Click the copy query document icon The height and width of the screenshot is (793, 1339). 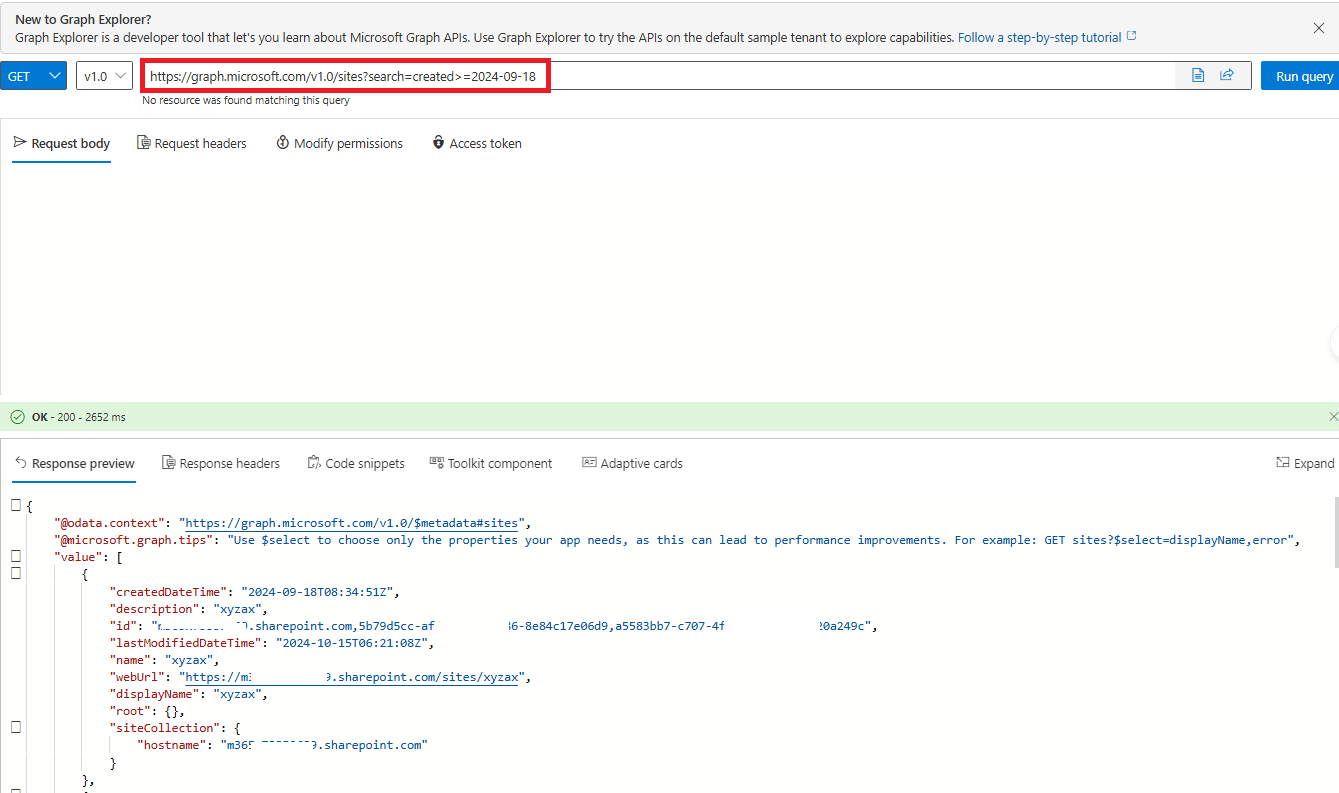tap(1198, 76)
